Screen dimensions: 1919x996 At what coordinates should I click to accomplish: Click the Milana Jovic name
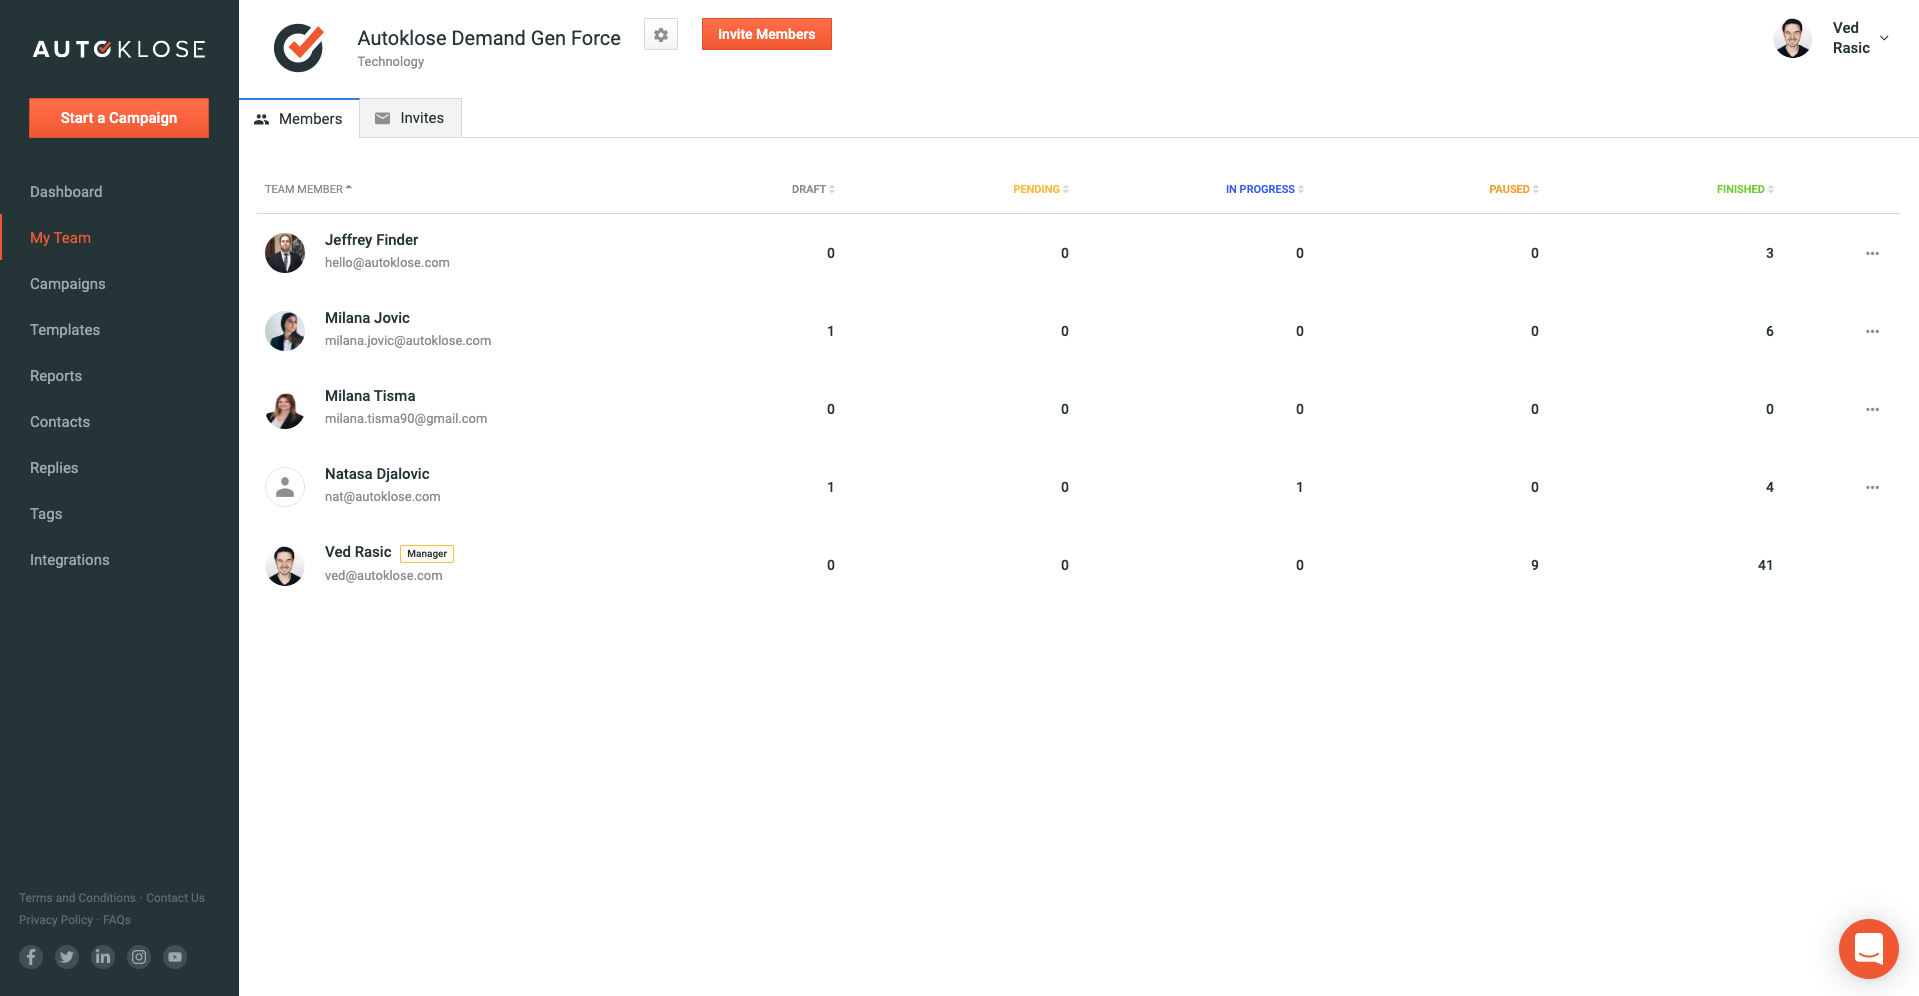(367, 318)
